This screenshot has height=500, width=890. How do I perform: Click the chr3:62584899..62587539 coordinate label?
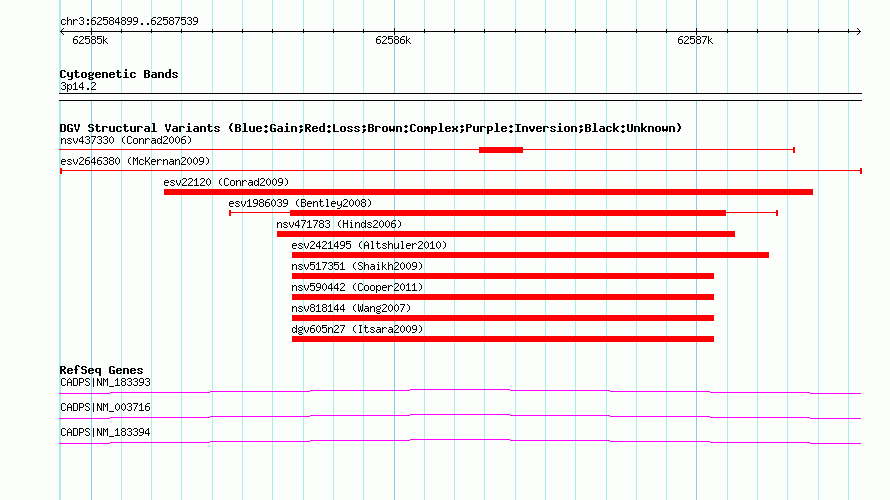tap(129, 22)
